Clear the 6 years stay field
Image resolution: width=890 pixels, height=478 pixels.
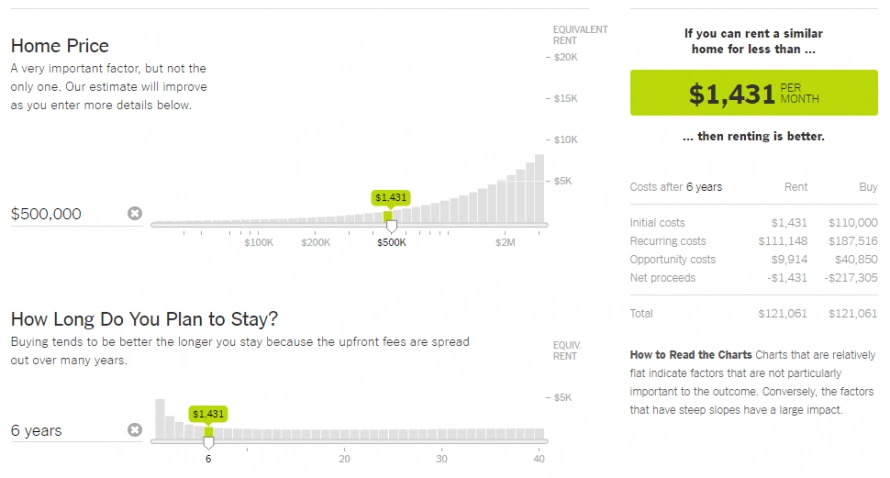(x=135, y=430)
